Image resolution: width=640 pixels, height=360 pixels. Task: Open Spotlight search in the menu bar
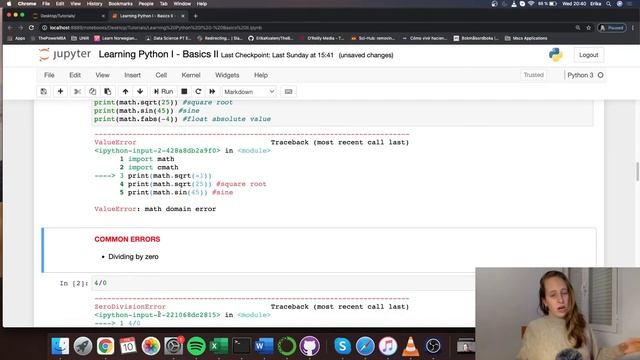tap(608, 4)
